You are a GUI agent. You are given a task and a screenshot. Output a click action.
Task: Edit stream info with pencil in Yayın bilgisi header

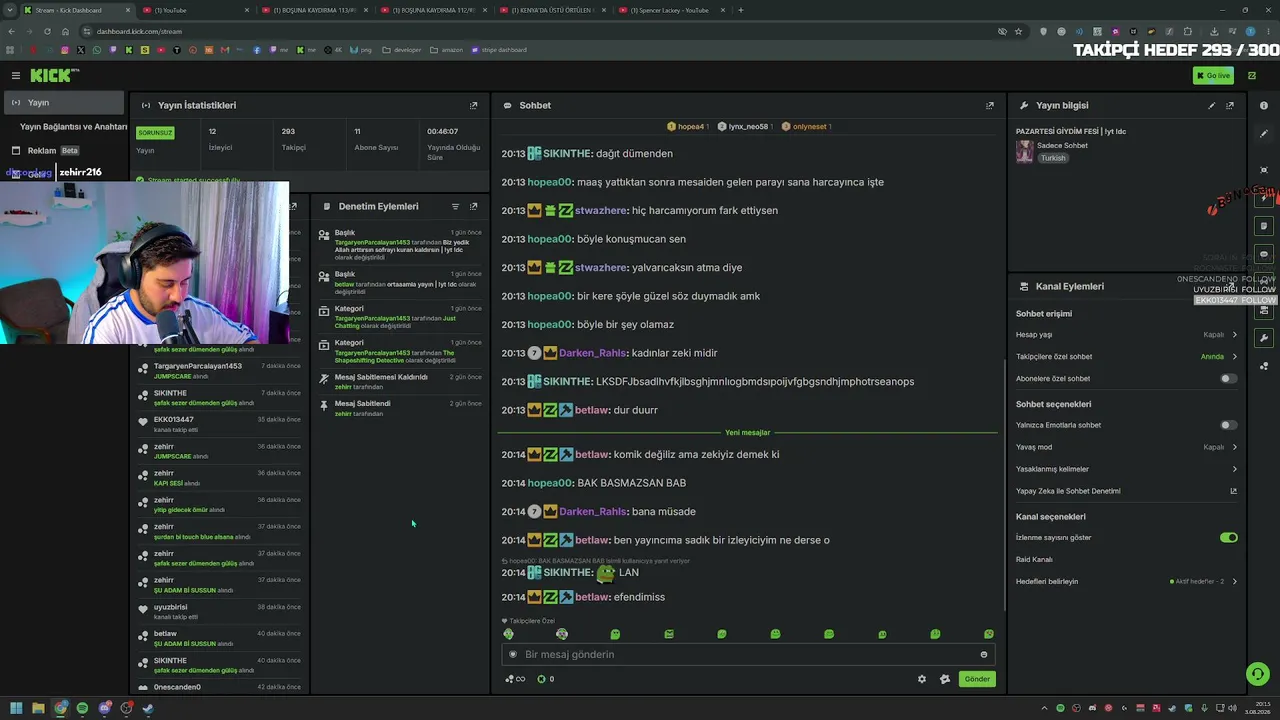[1212, 105]
